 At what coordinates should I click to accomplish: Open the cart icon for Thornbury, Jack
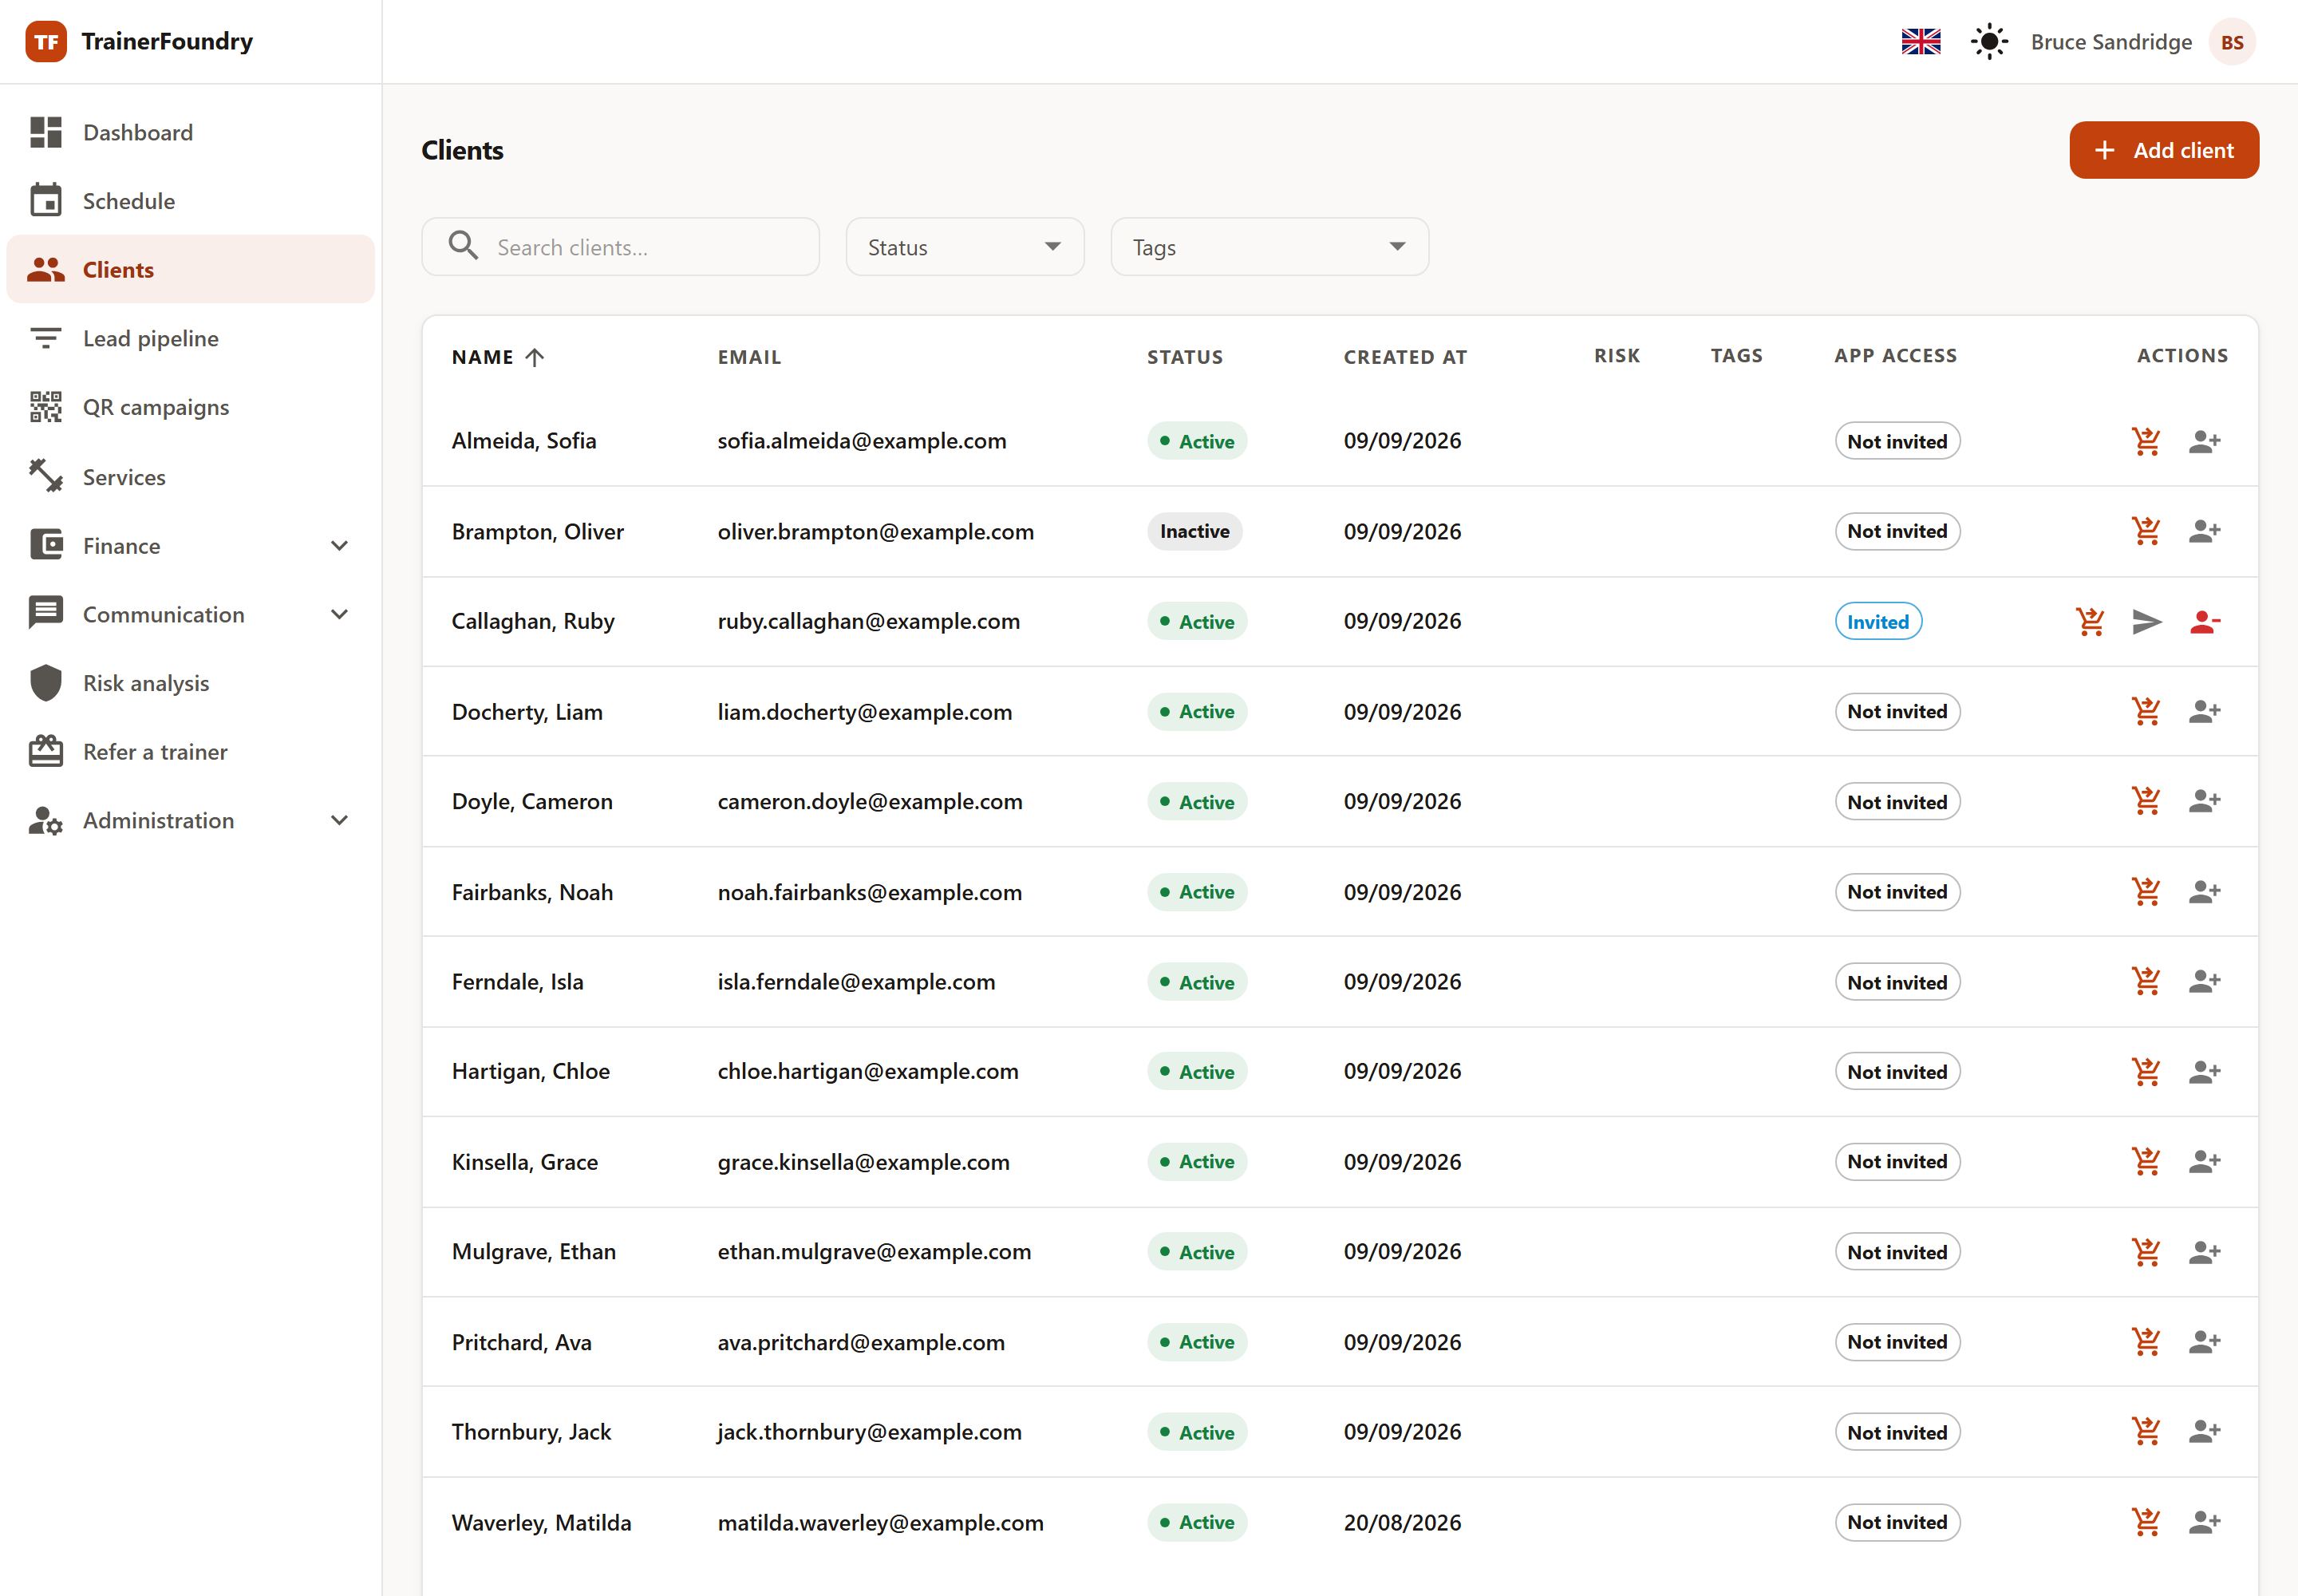(x=2146, y=1431)
